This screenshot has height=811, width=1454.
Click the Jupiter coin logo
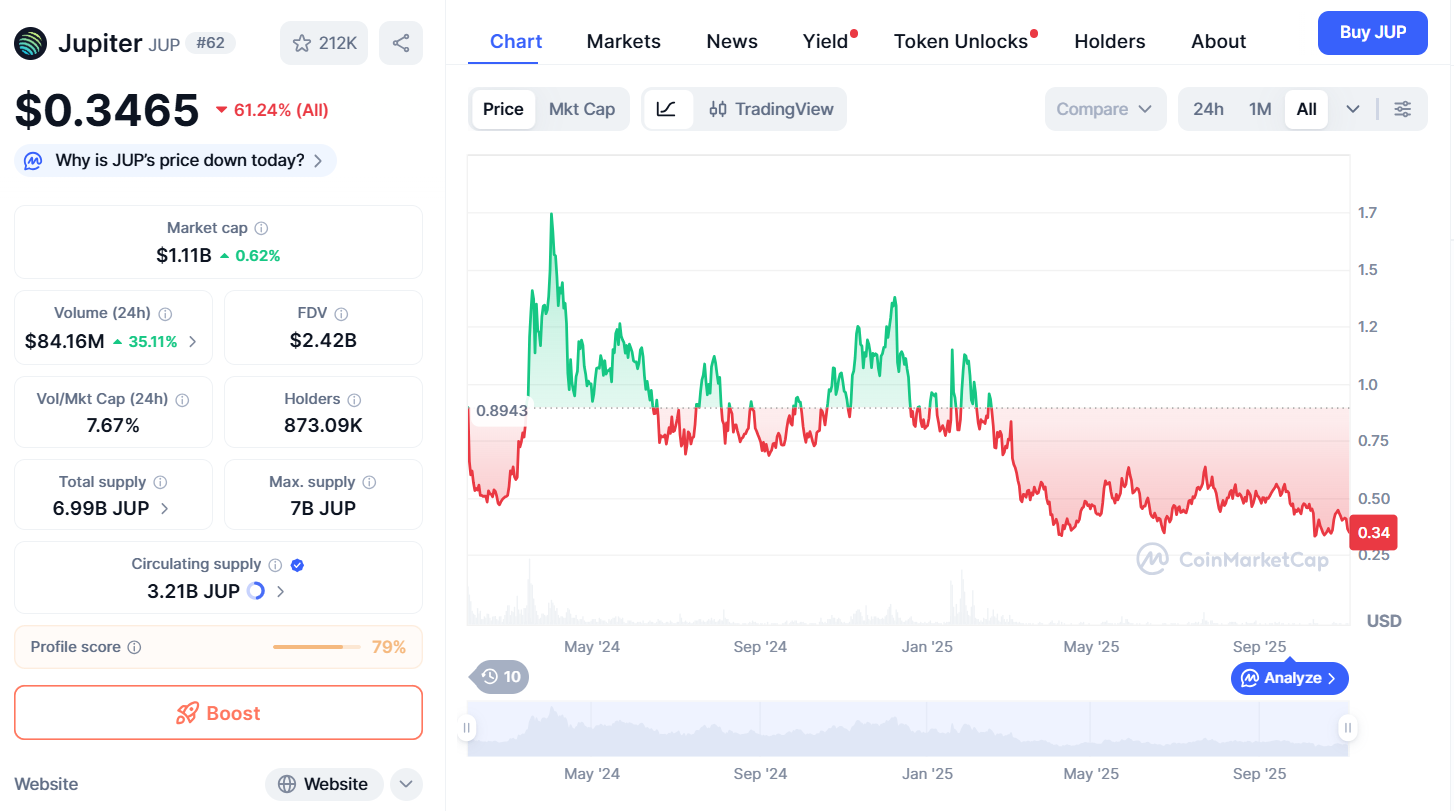[30, 43]
